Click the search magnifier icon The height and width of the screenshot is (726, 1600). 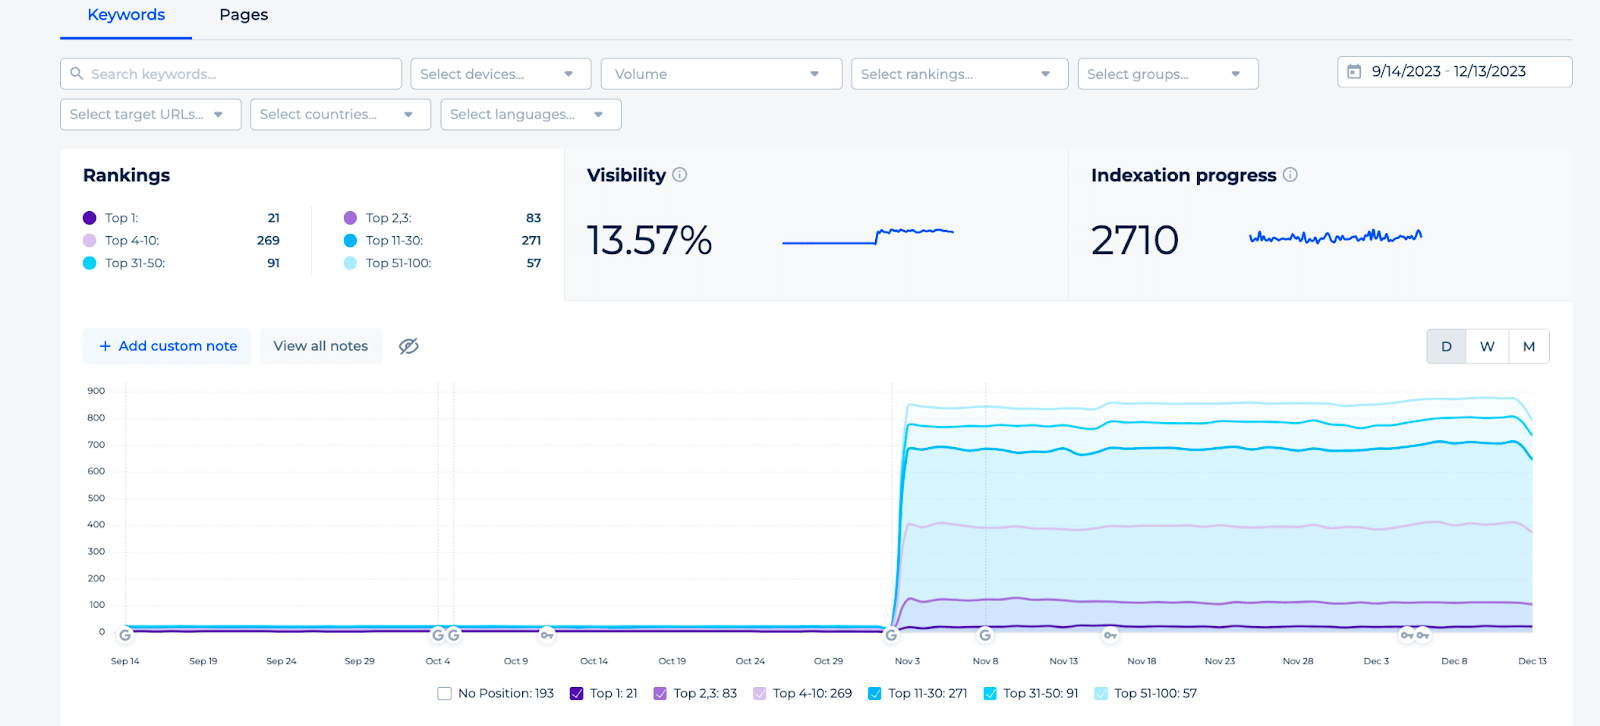point(77,74)
